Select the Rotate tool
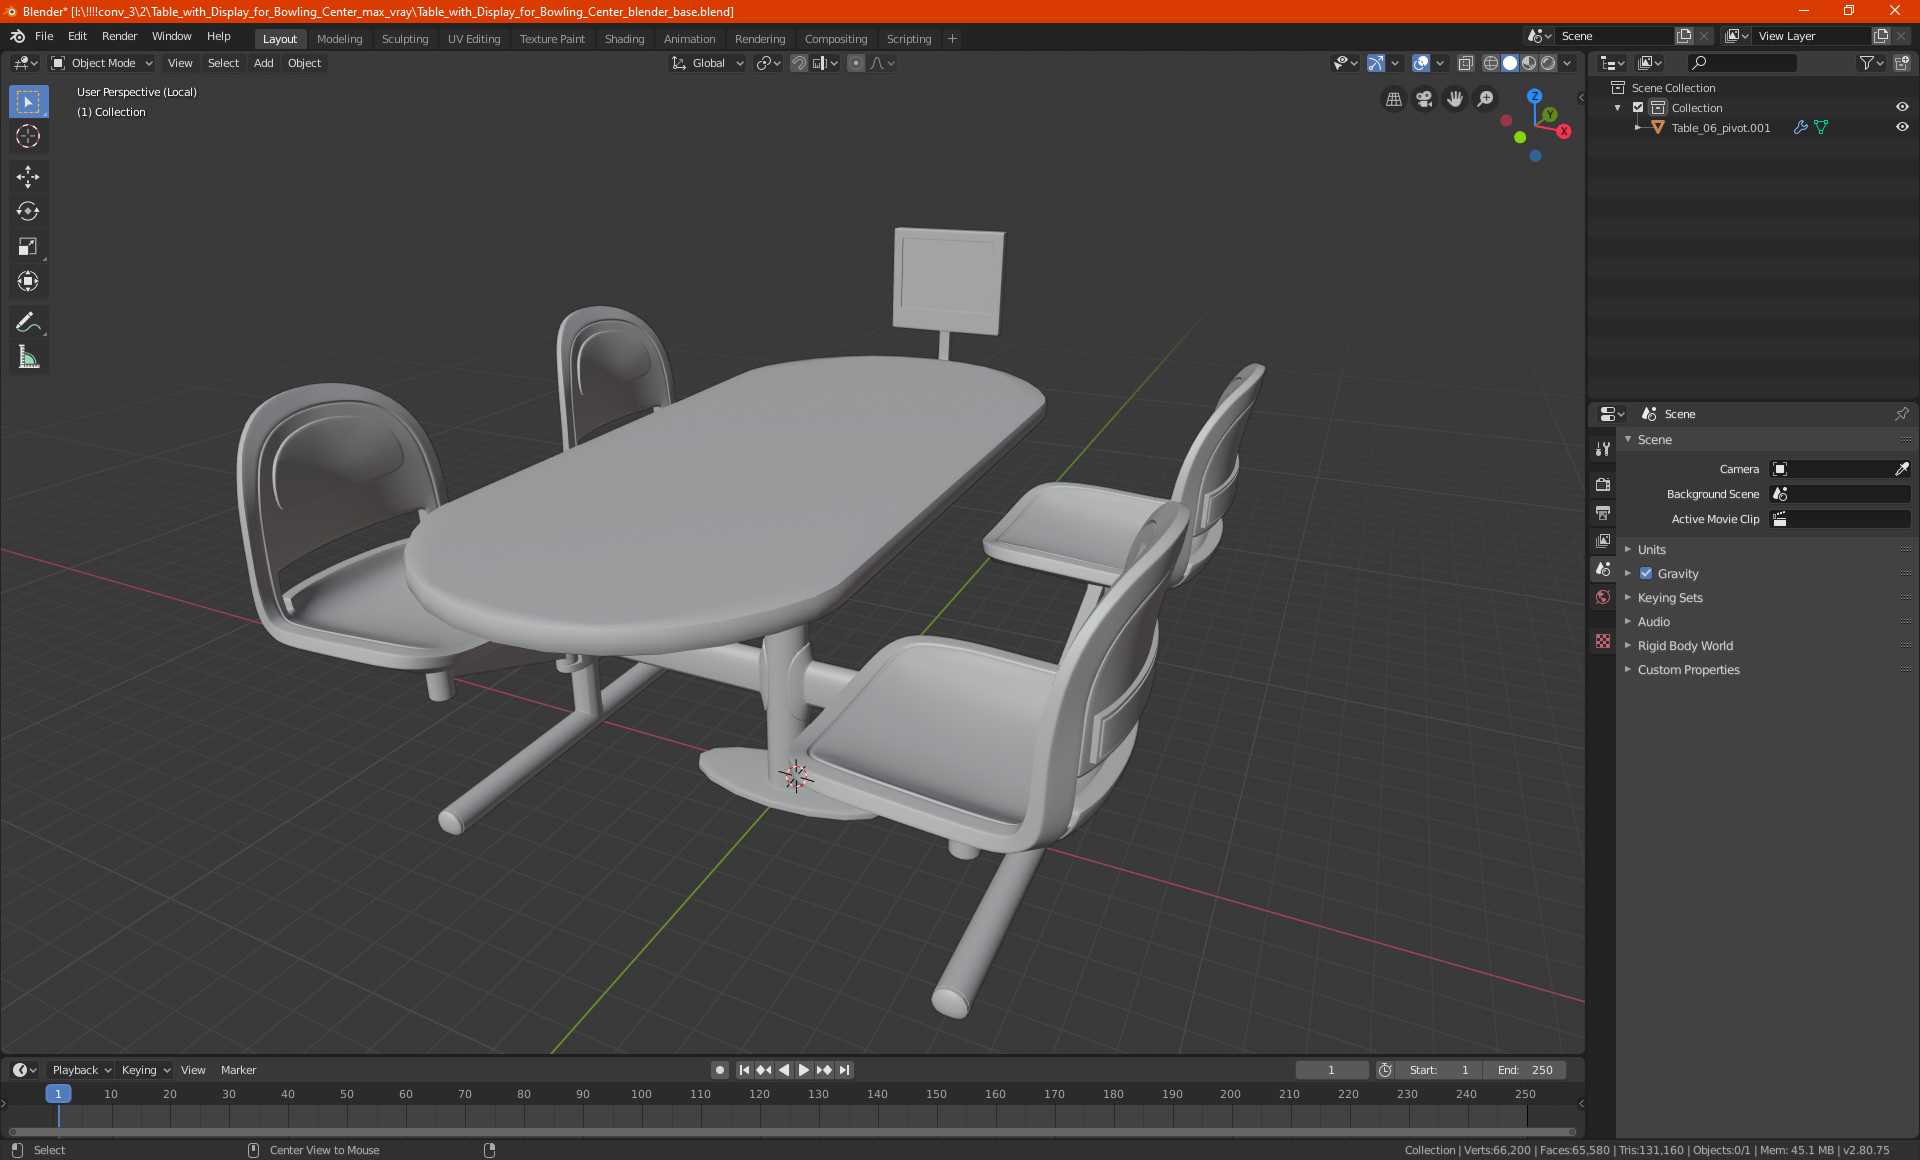 [x=28, y=211]
